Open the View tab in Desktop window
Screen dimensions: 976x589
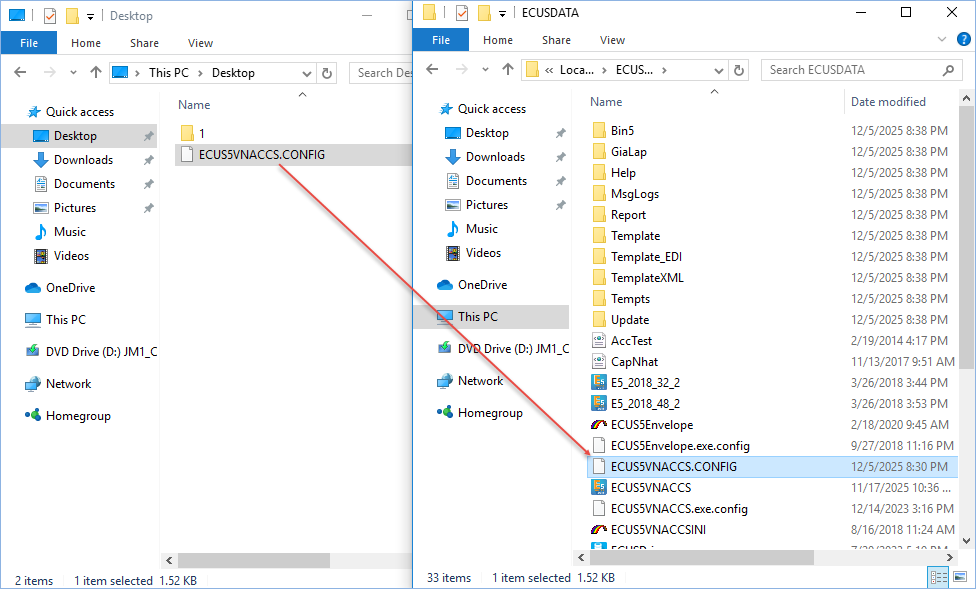click(200, 43)
